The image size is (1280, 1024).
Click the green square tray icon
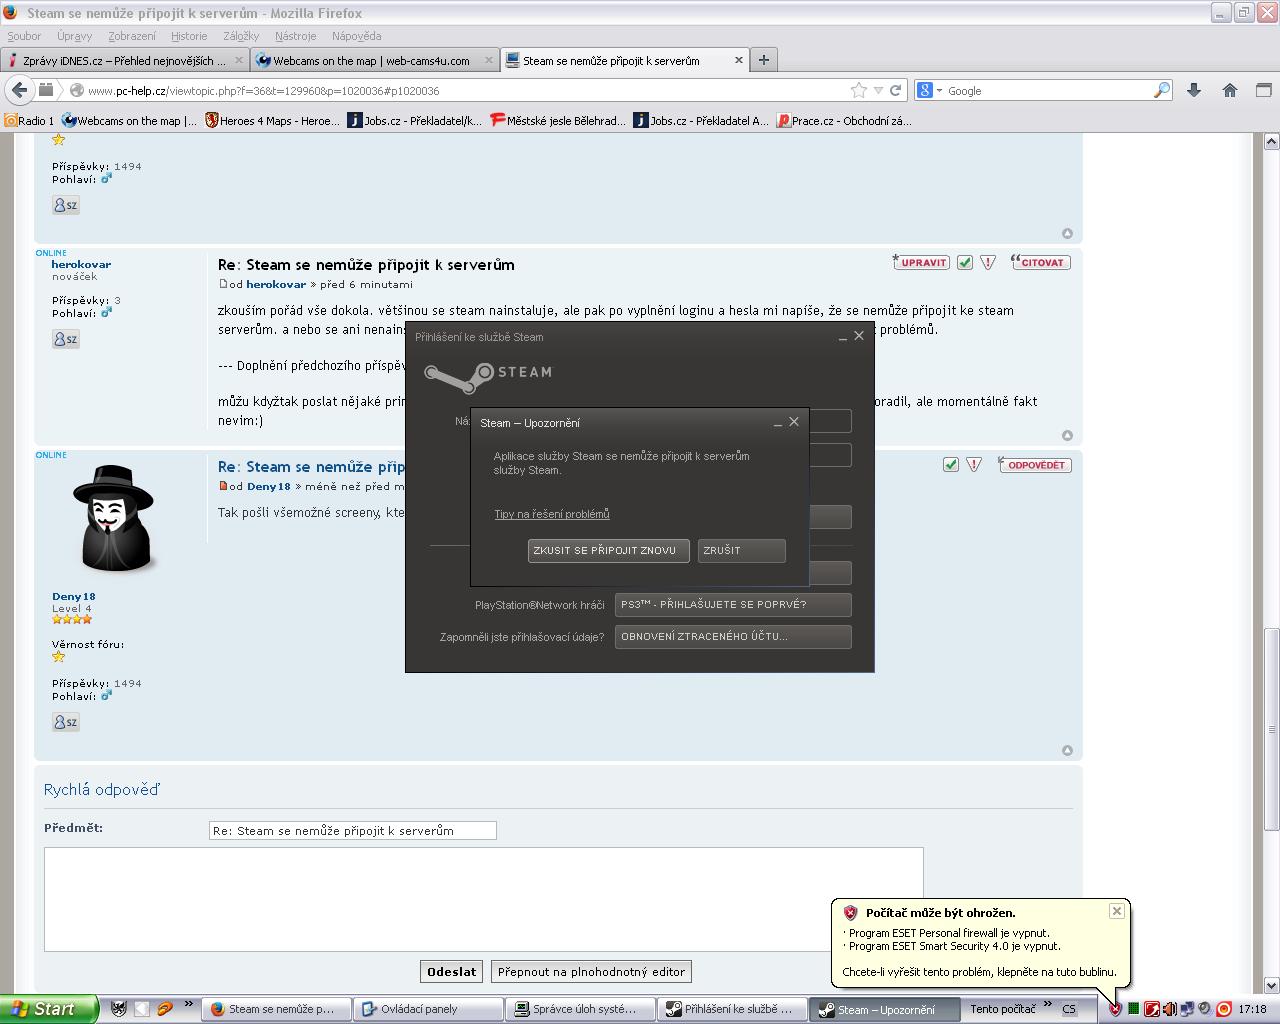coord(1133,1009)
